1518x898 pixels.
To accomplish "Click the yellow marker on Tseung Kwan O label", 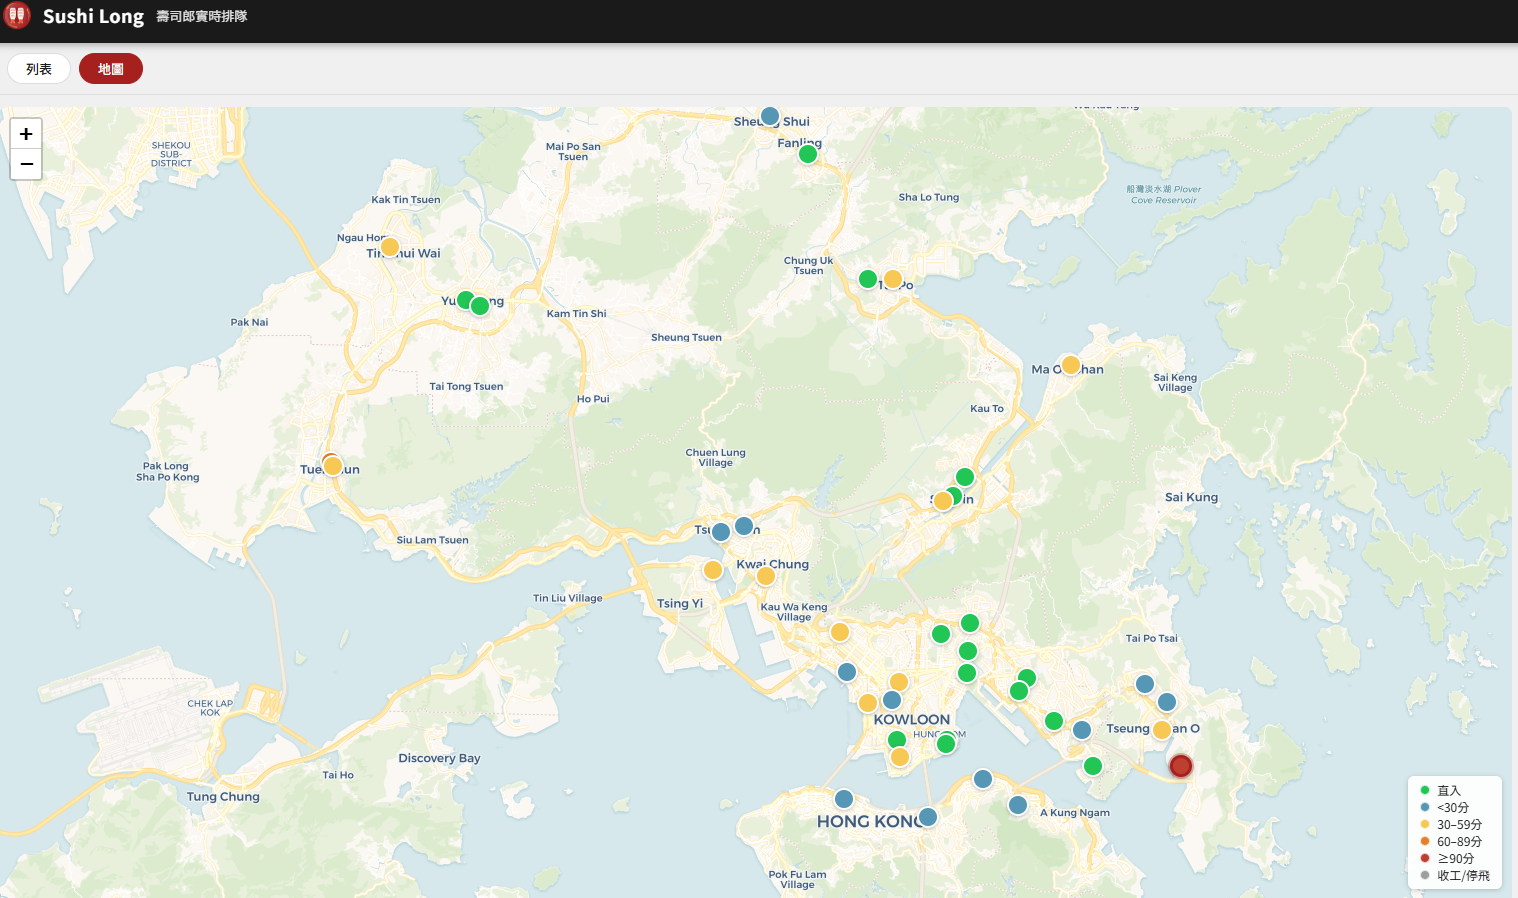I will point(1162,730).
